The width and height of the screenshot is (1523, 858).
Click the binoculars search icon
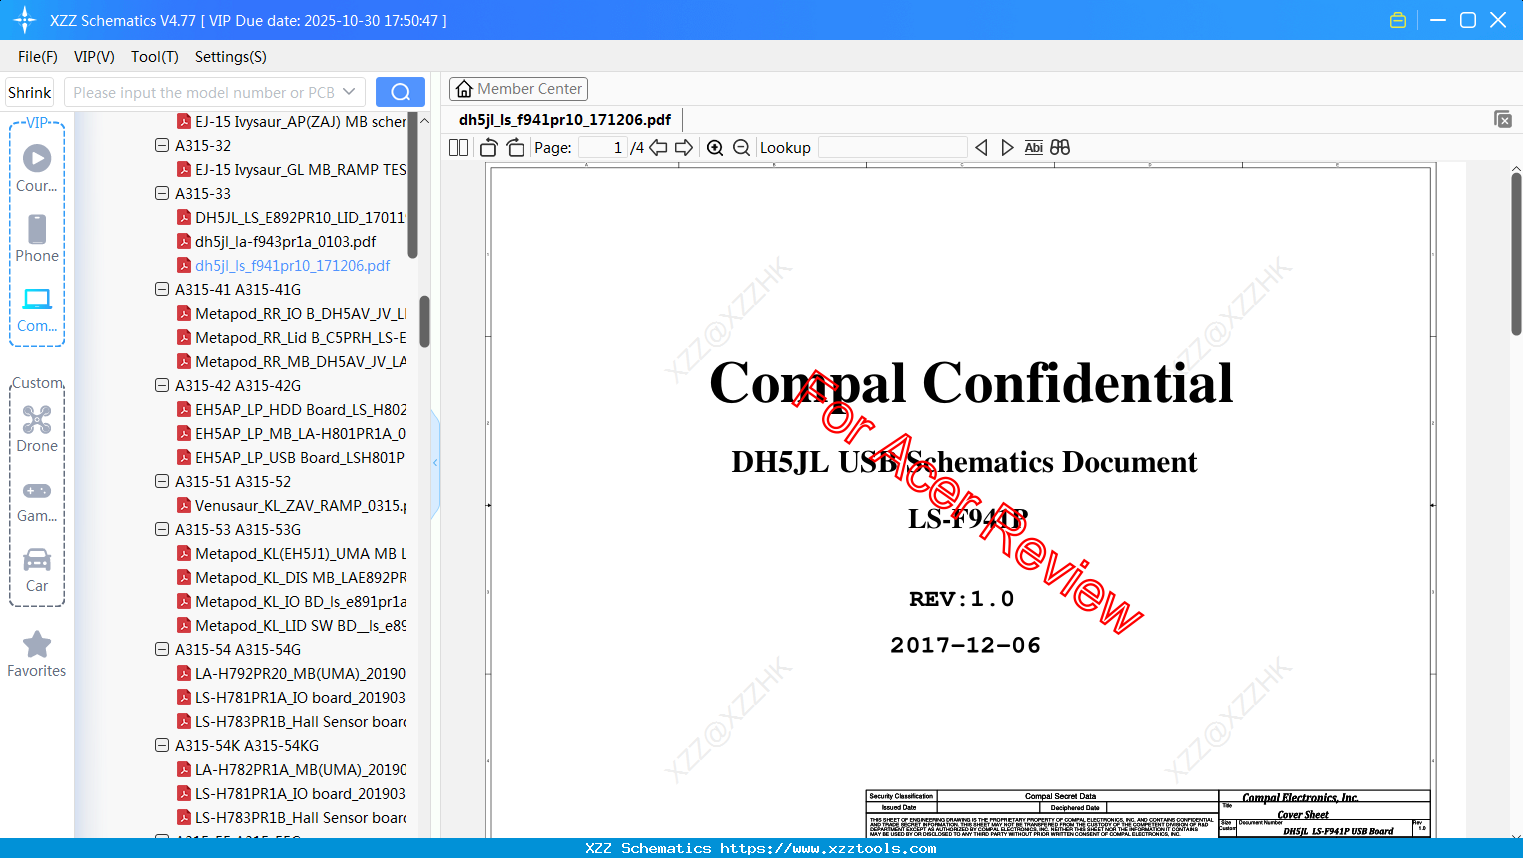1060,148
